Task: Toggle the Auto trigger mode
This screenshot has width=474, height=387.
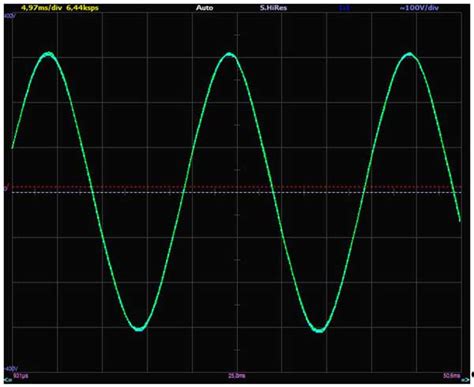Action: [204, 8]
